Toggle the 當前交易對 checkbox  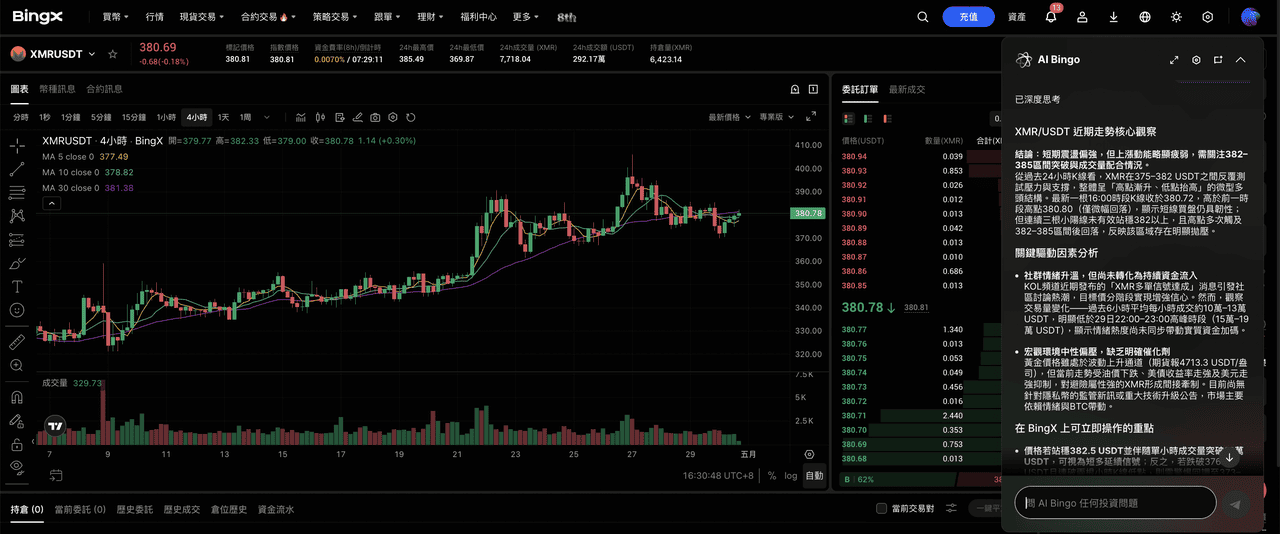[x=881, y=509]
